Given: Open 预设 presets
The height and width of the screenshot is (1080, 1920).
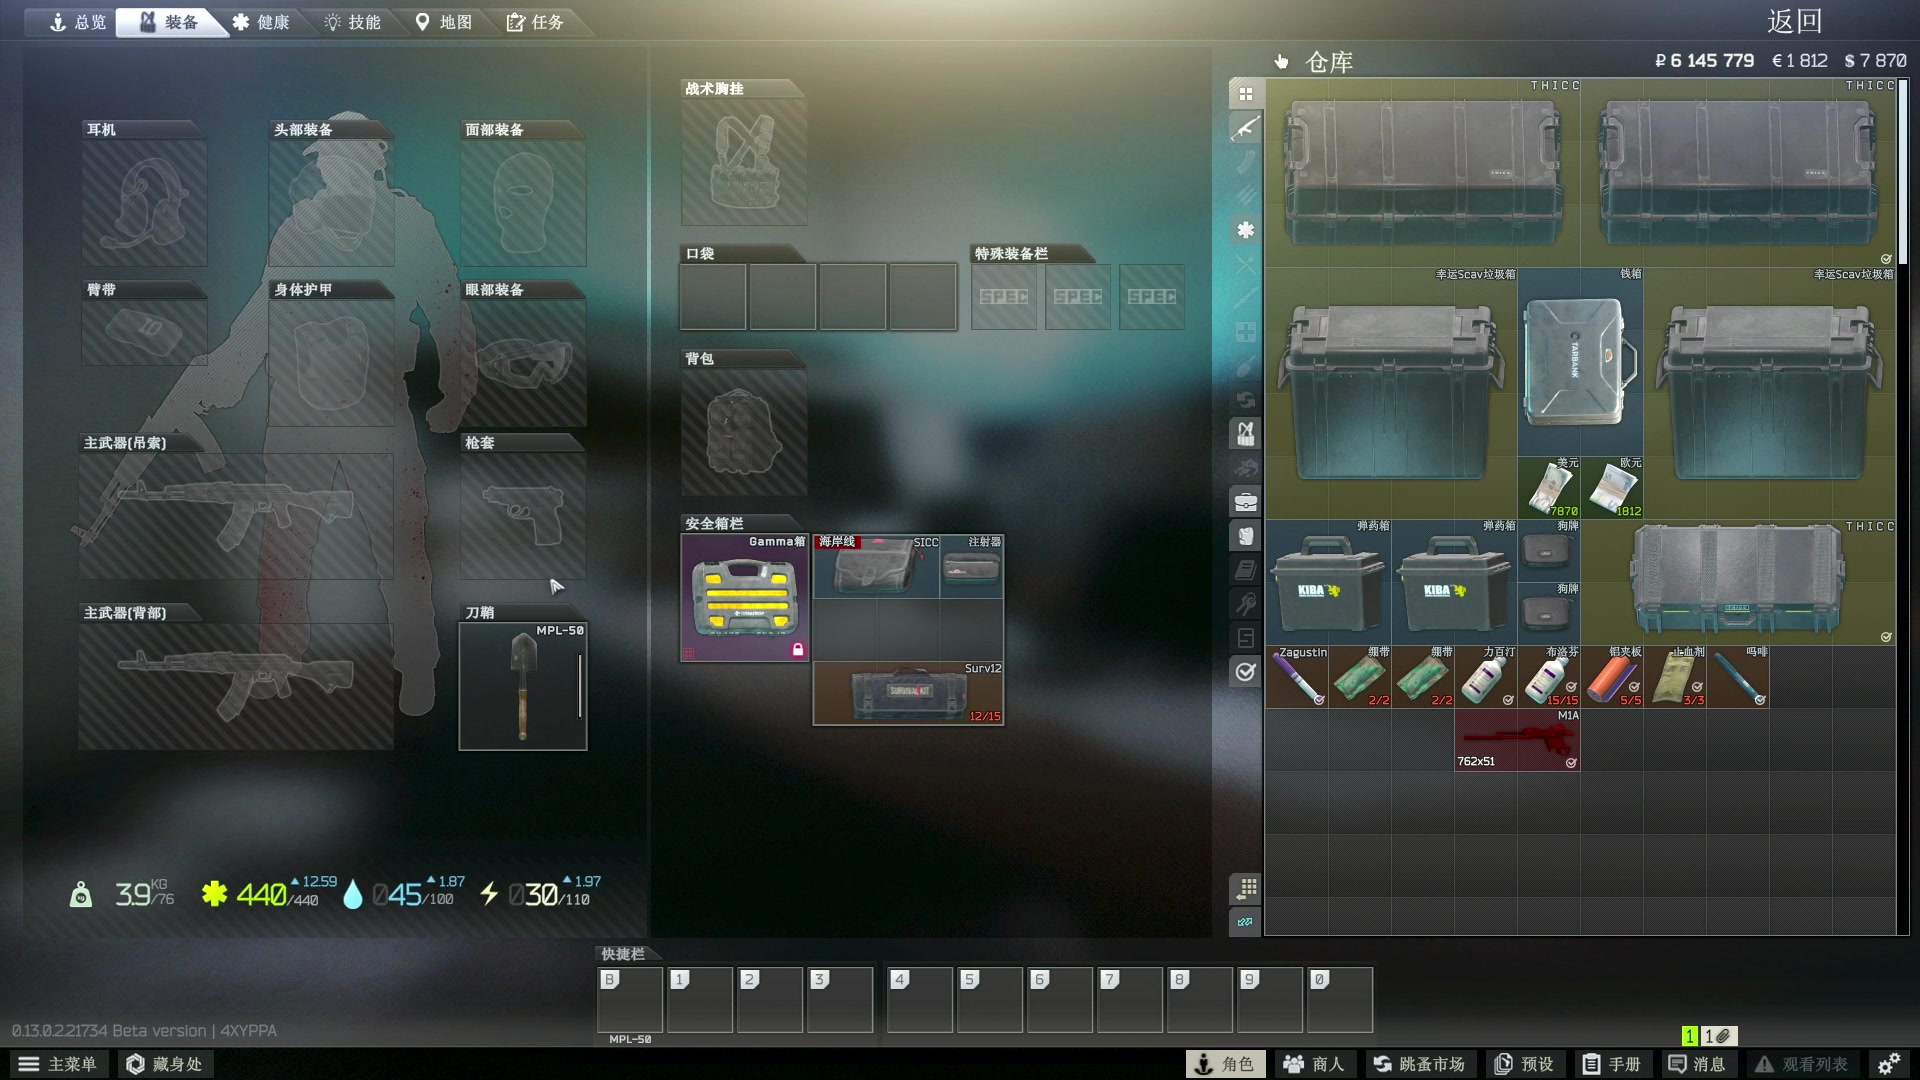Looking at the screenshot, I should (1525, 1064).
